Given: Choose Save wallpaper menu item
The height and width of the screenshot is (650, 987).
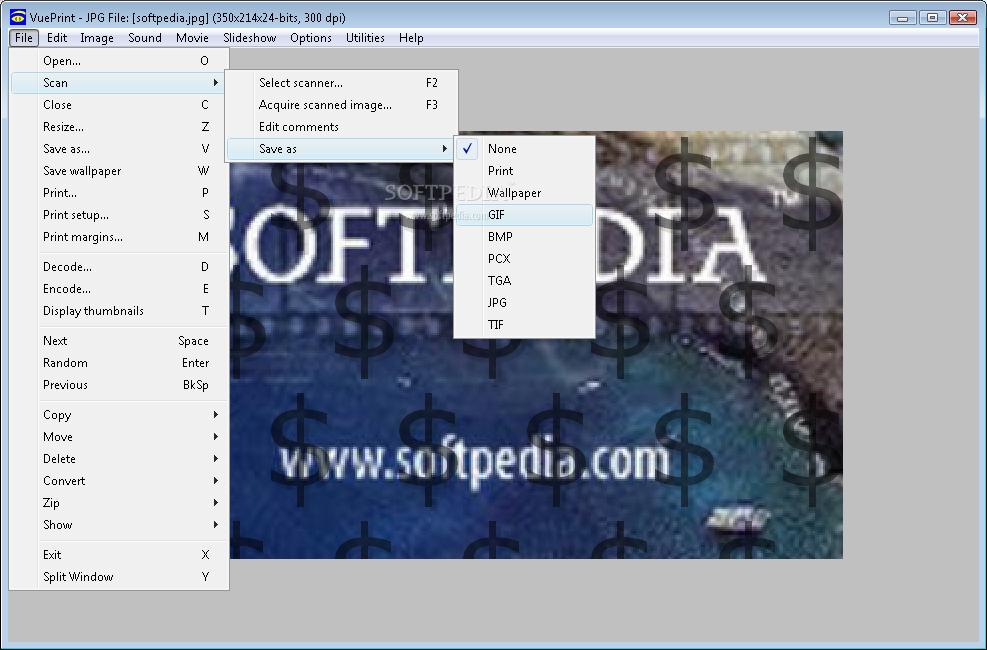Looking at the screenshot, I should click(x=119, y=171).
